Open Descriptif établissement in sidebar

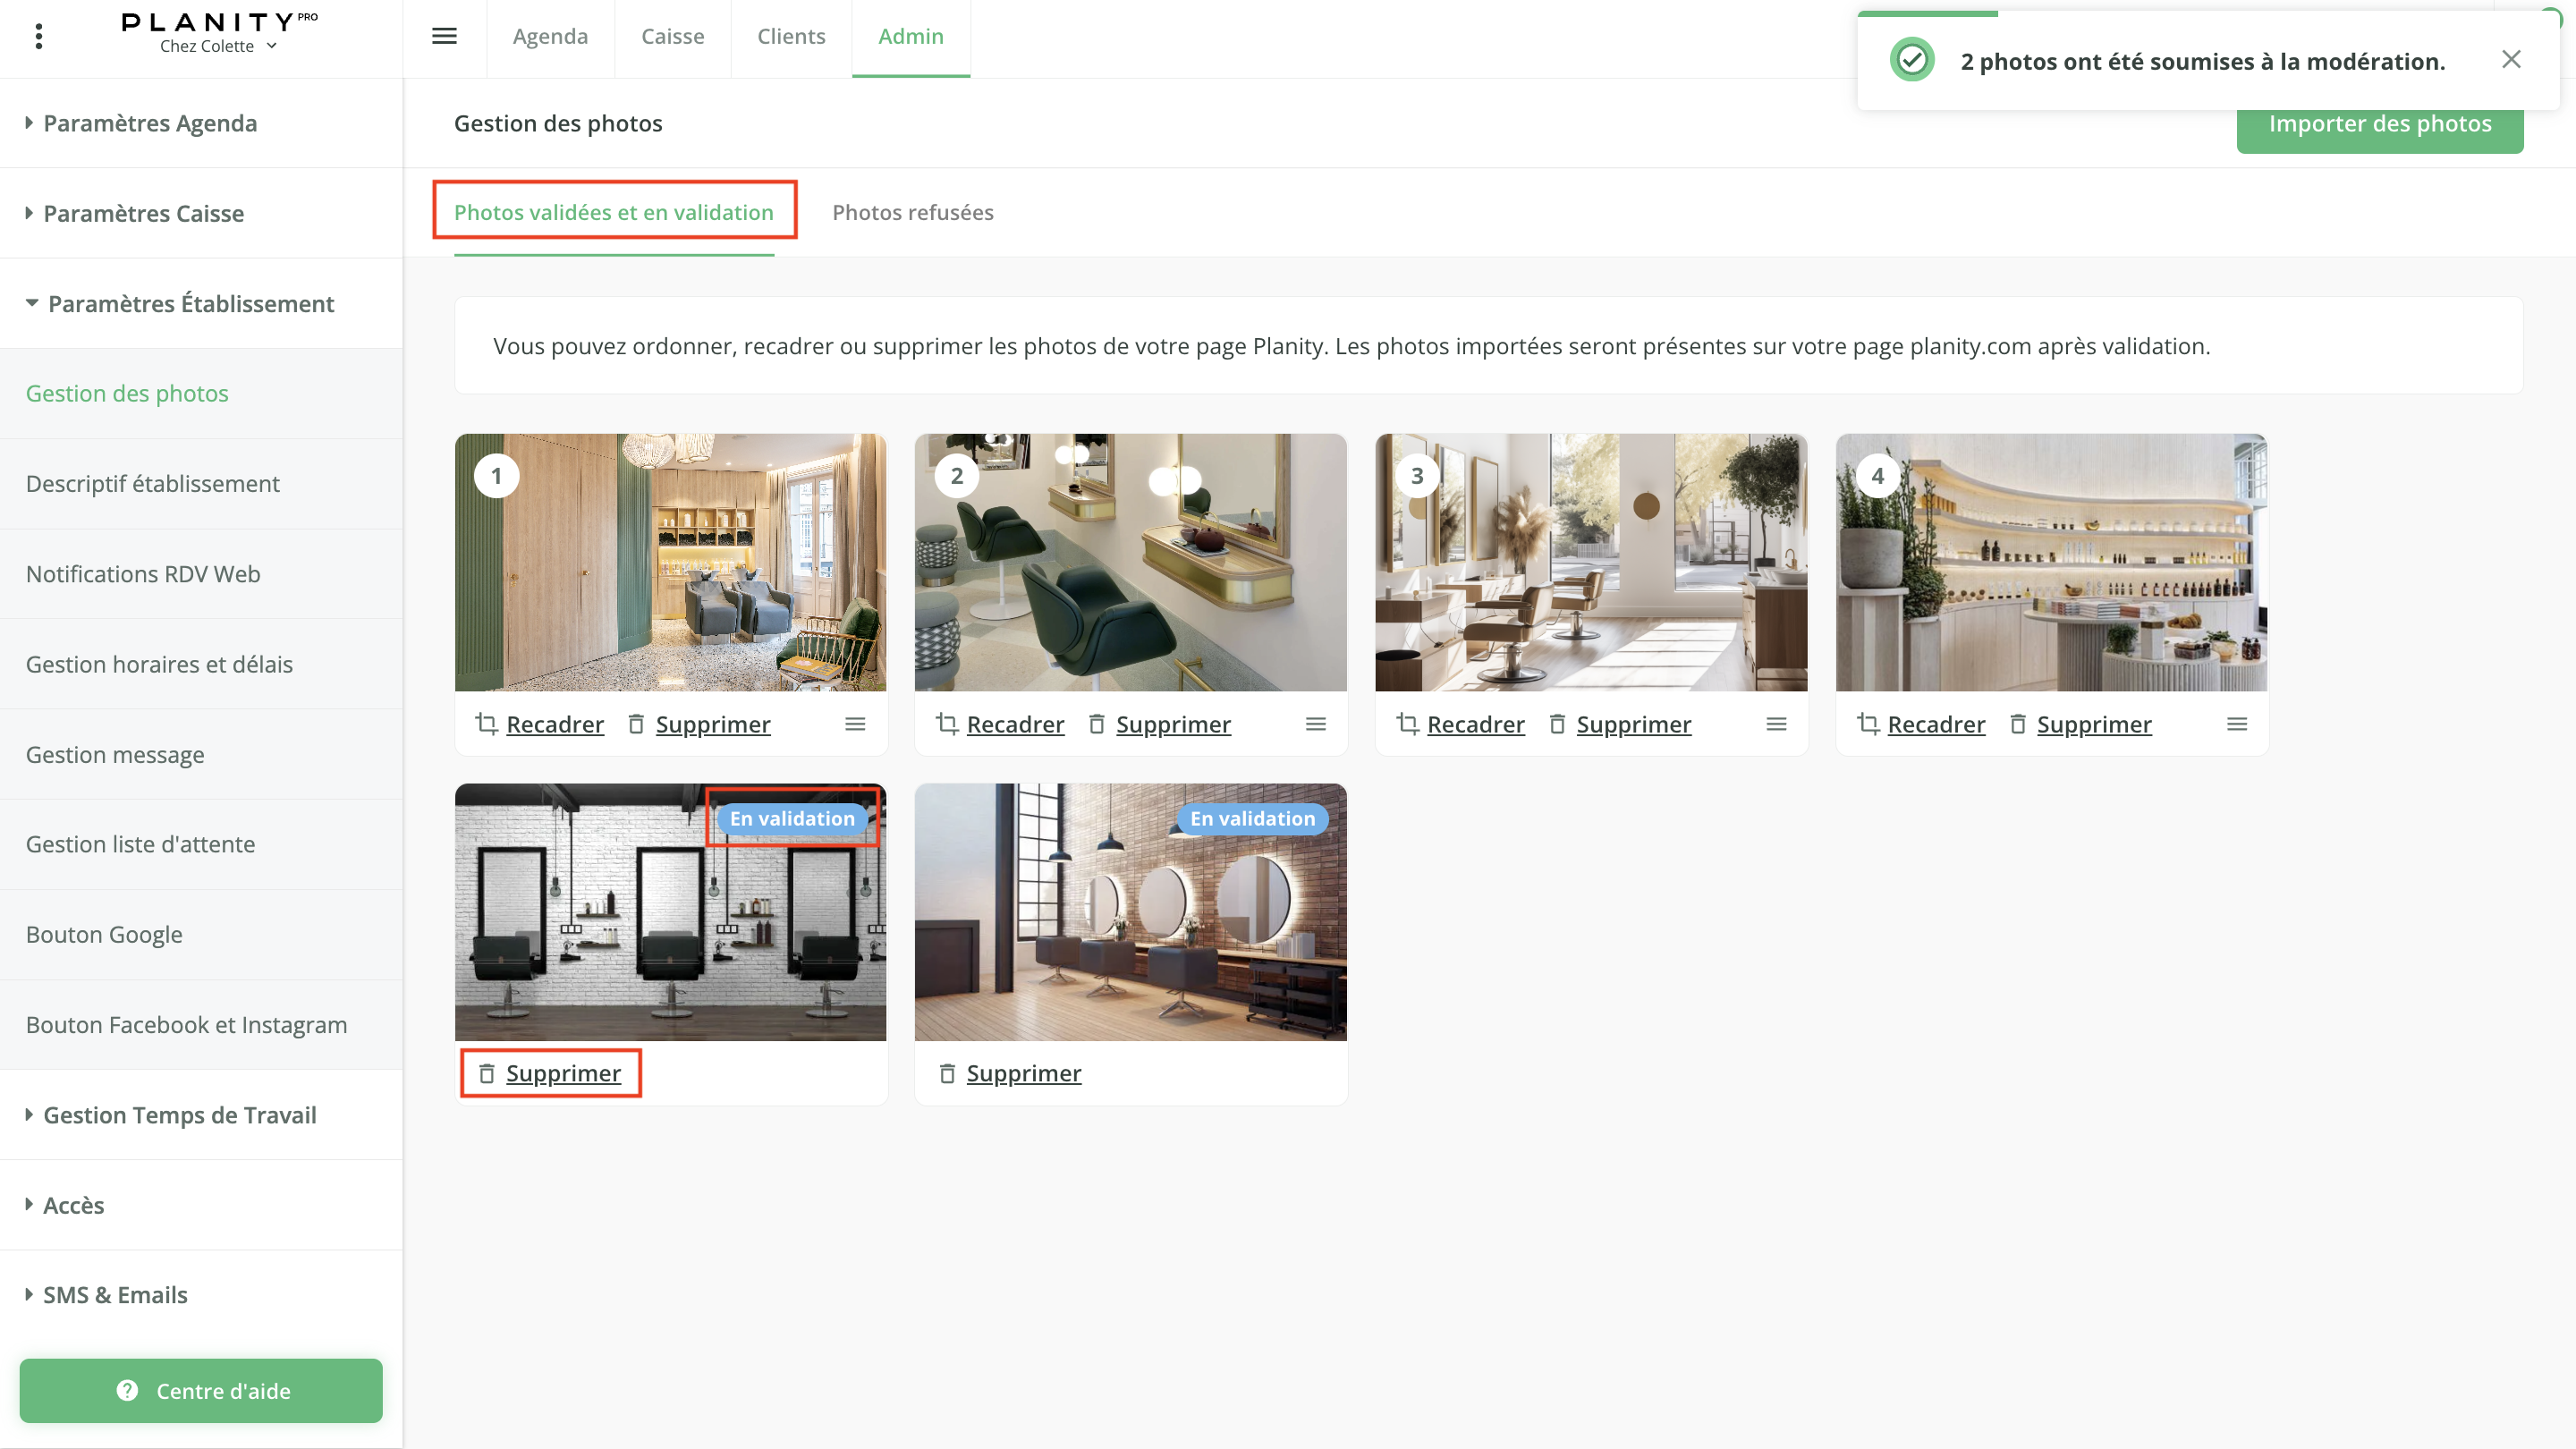[x=152, y=484]
